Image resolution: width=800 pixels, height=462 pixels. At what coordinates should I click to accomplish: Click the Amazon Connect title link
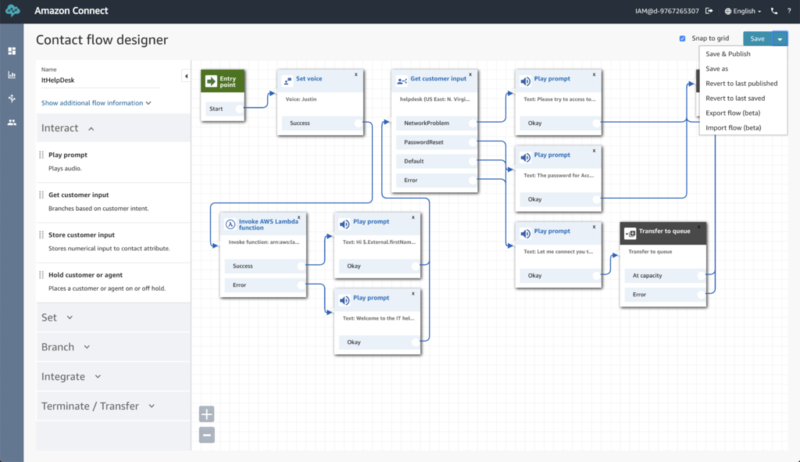pyautogui.click(x=71, y=11)
